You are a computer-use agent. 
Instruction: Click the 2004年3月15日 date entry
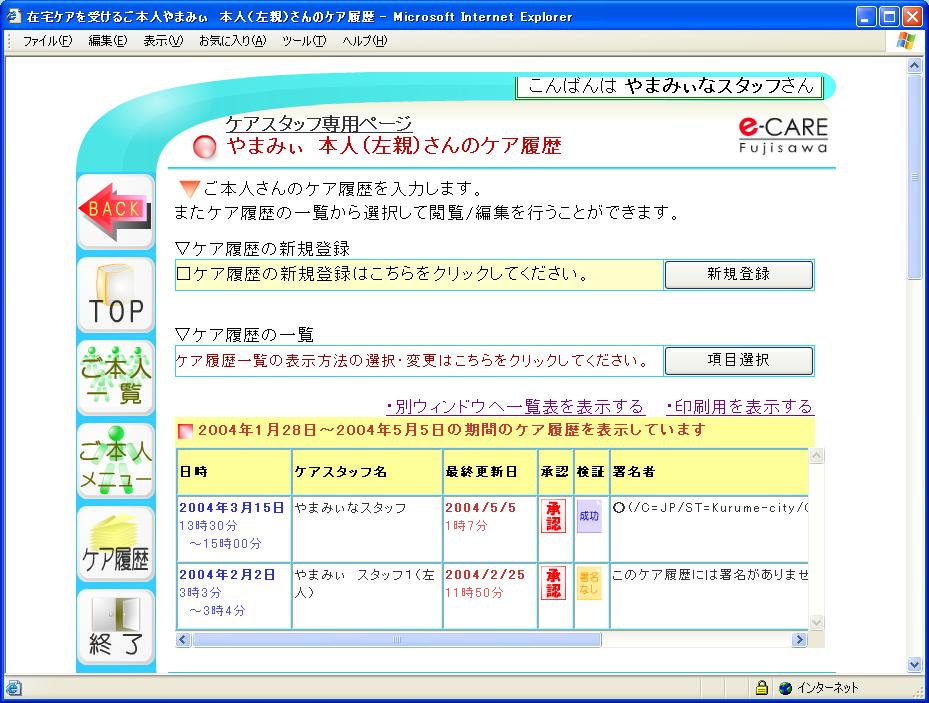[x=232, y=507]
